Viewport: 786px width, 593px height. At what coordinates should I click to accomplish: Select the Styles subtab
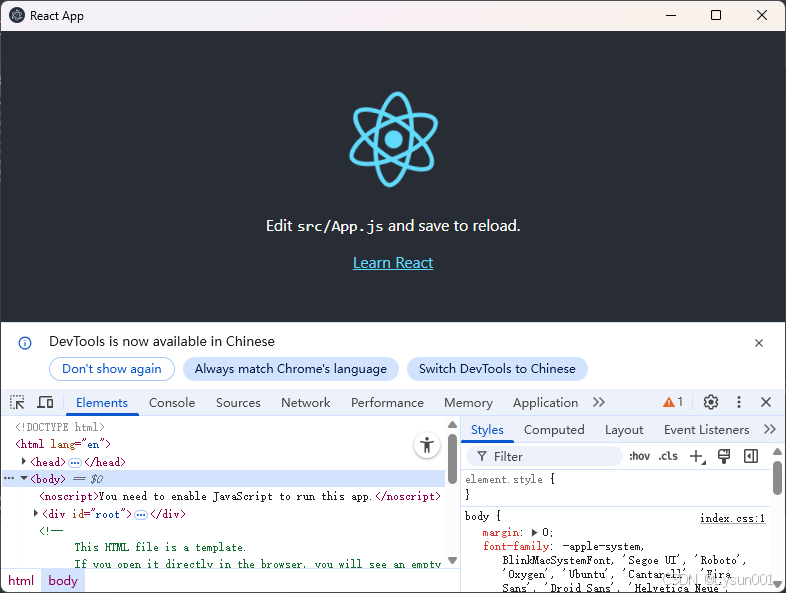[487, 430]
